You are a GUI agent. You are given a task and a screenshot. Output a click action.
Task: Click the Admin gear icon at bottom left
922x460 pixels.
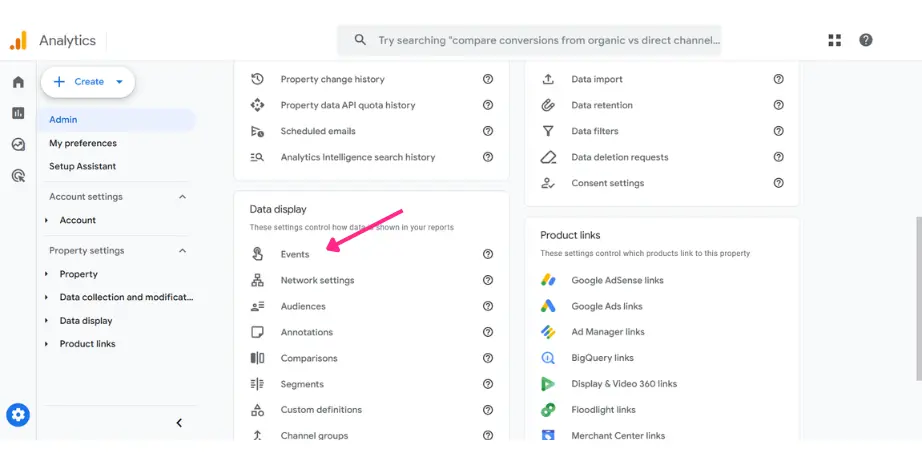point(18,415)
